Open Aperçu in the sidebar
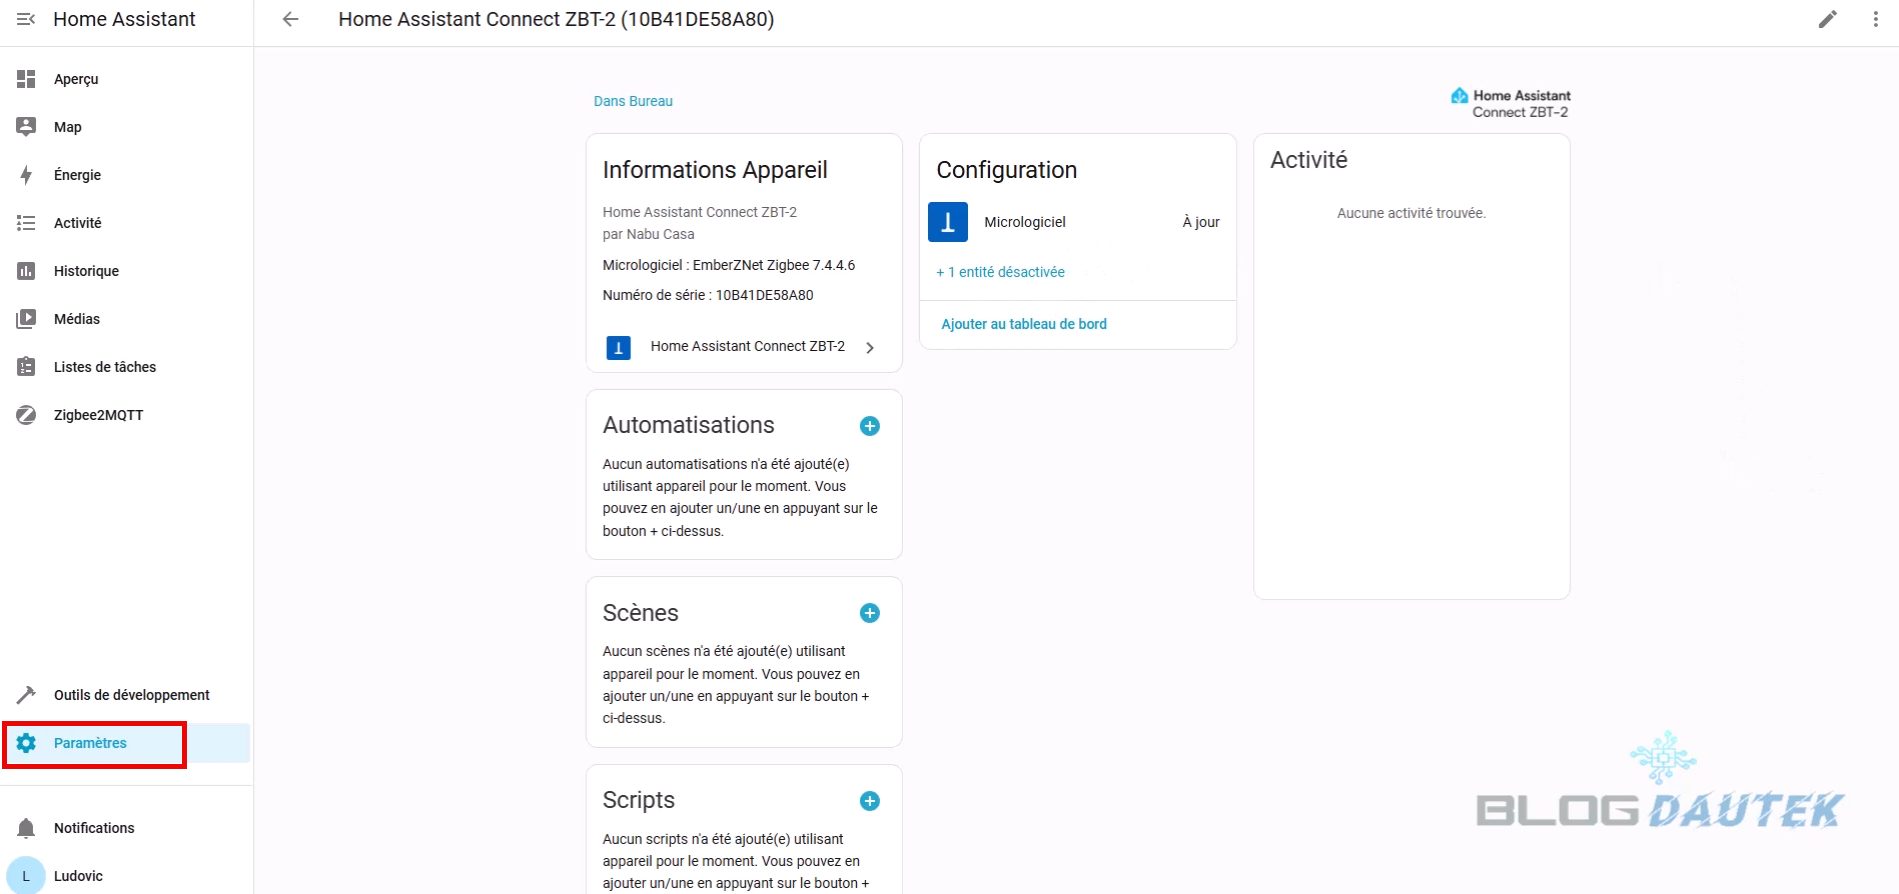 [x=76, y=79]
